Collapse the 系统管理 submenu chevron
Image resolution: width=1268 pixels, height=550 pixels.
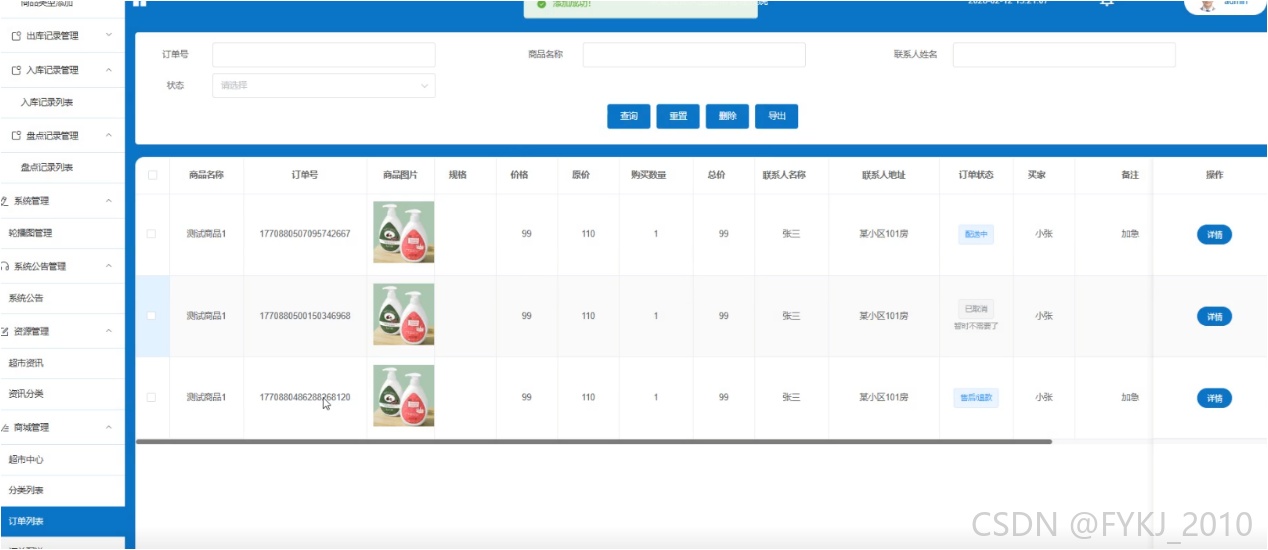(108, 201)
